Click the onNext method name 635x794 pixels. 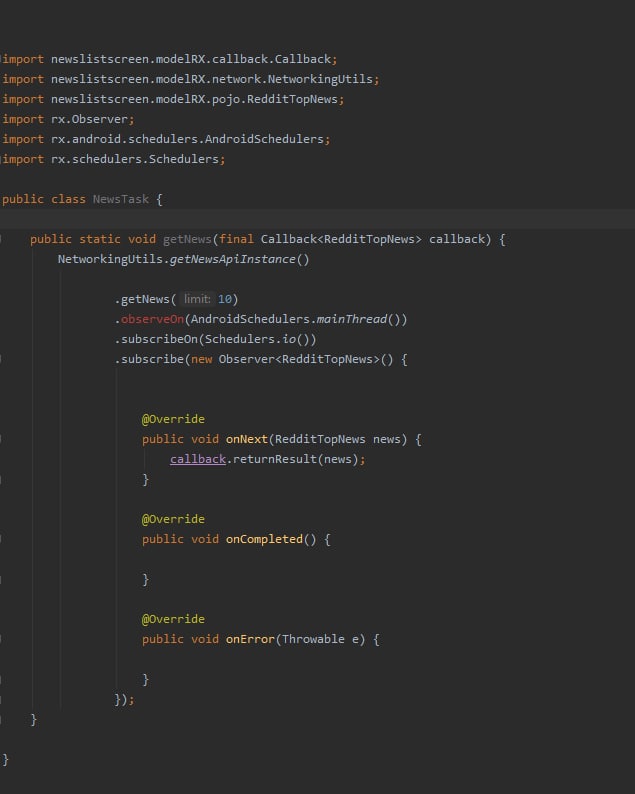click(x=247, y=439)
